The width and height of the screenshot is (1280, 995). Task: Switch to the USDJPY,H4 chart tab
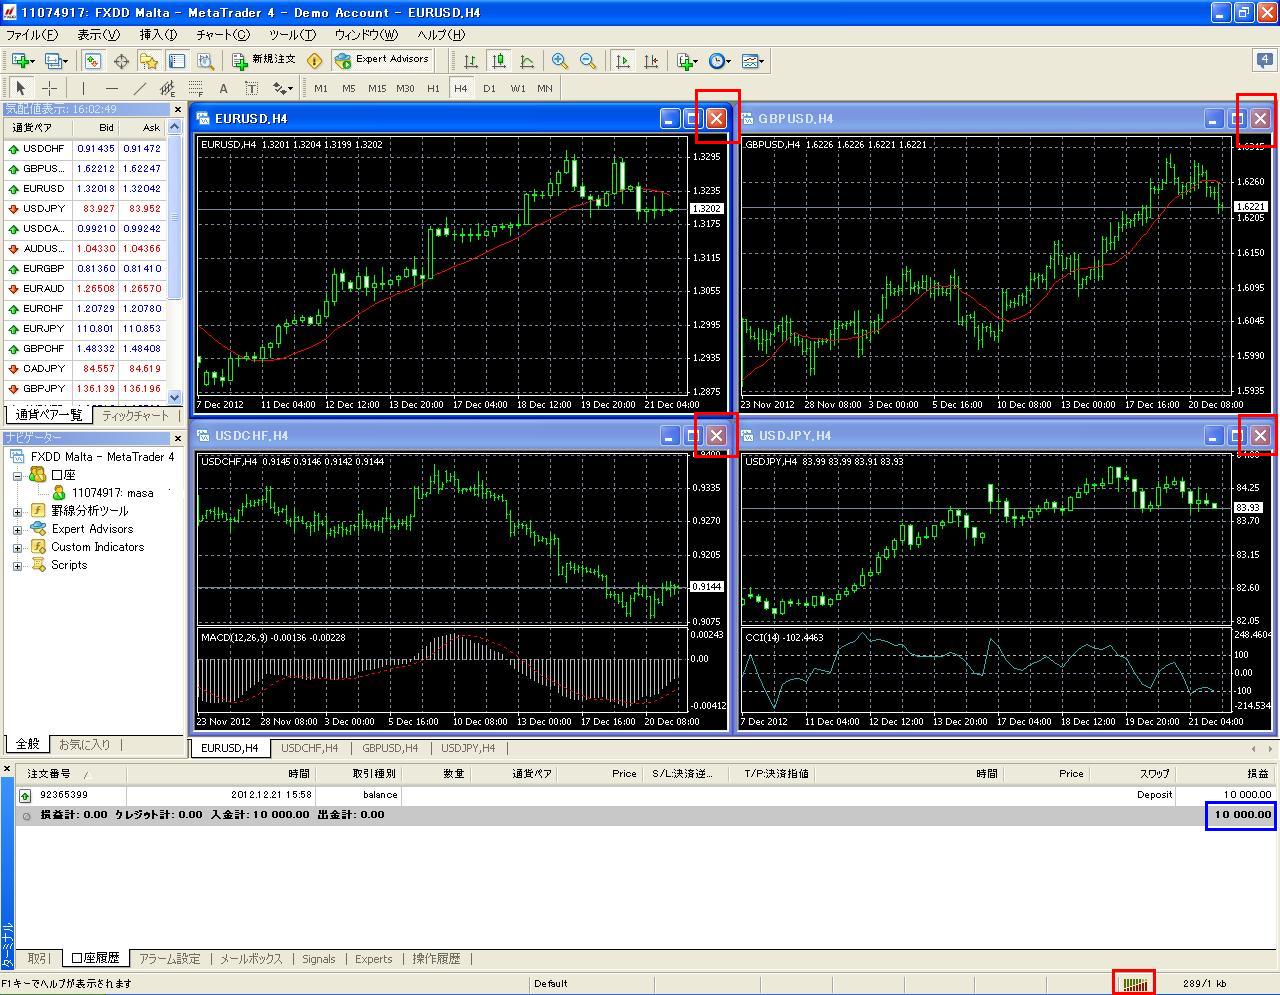pyautogui.click(x=468, y=748)
